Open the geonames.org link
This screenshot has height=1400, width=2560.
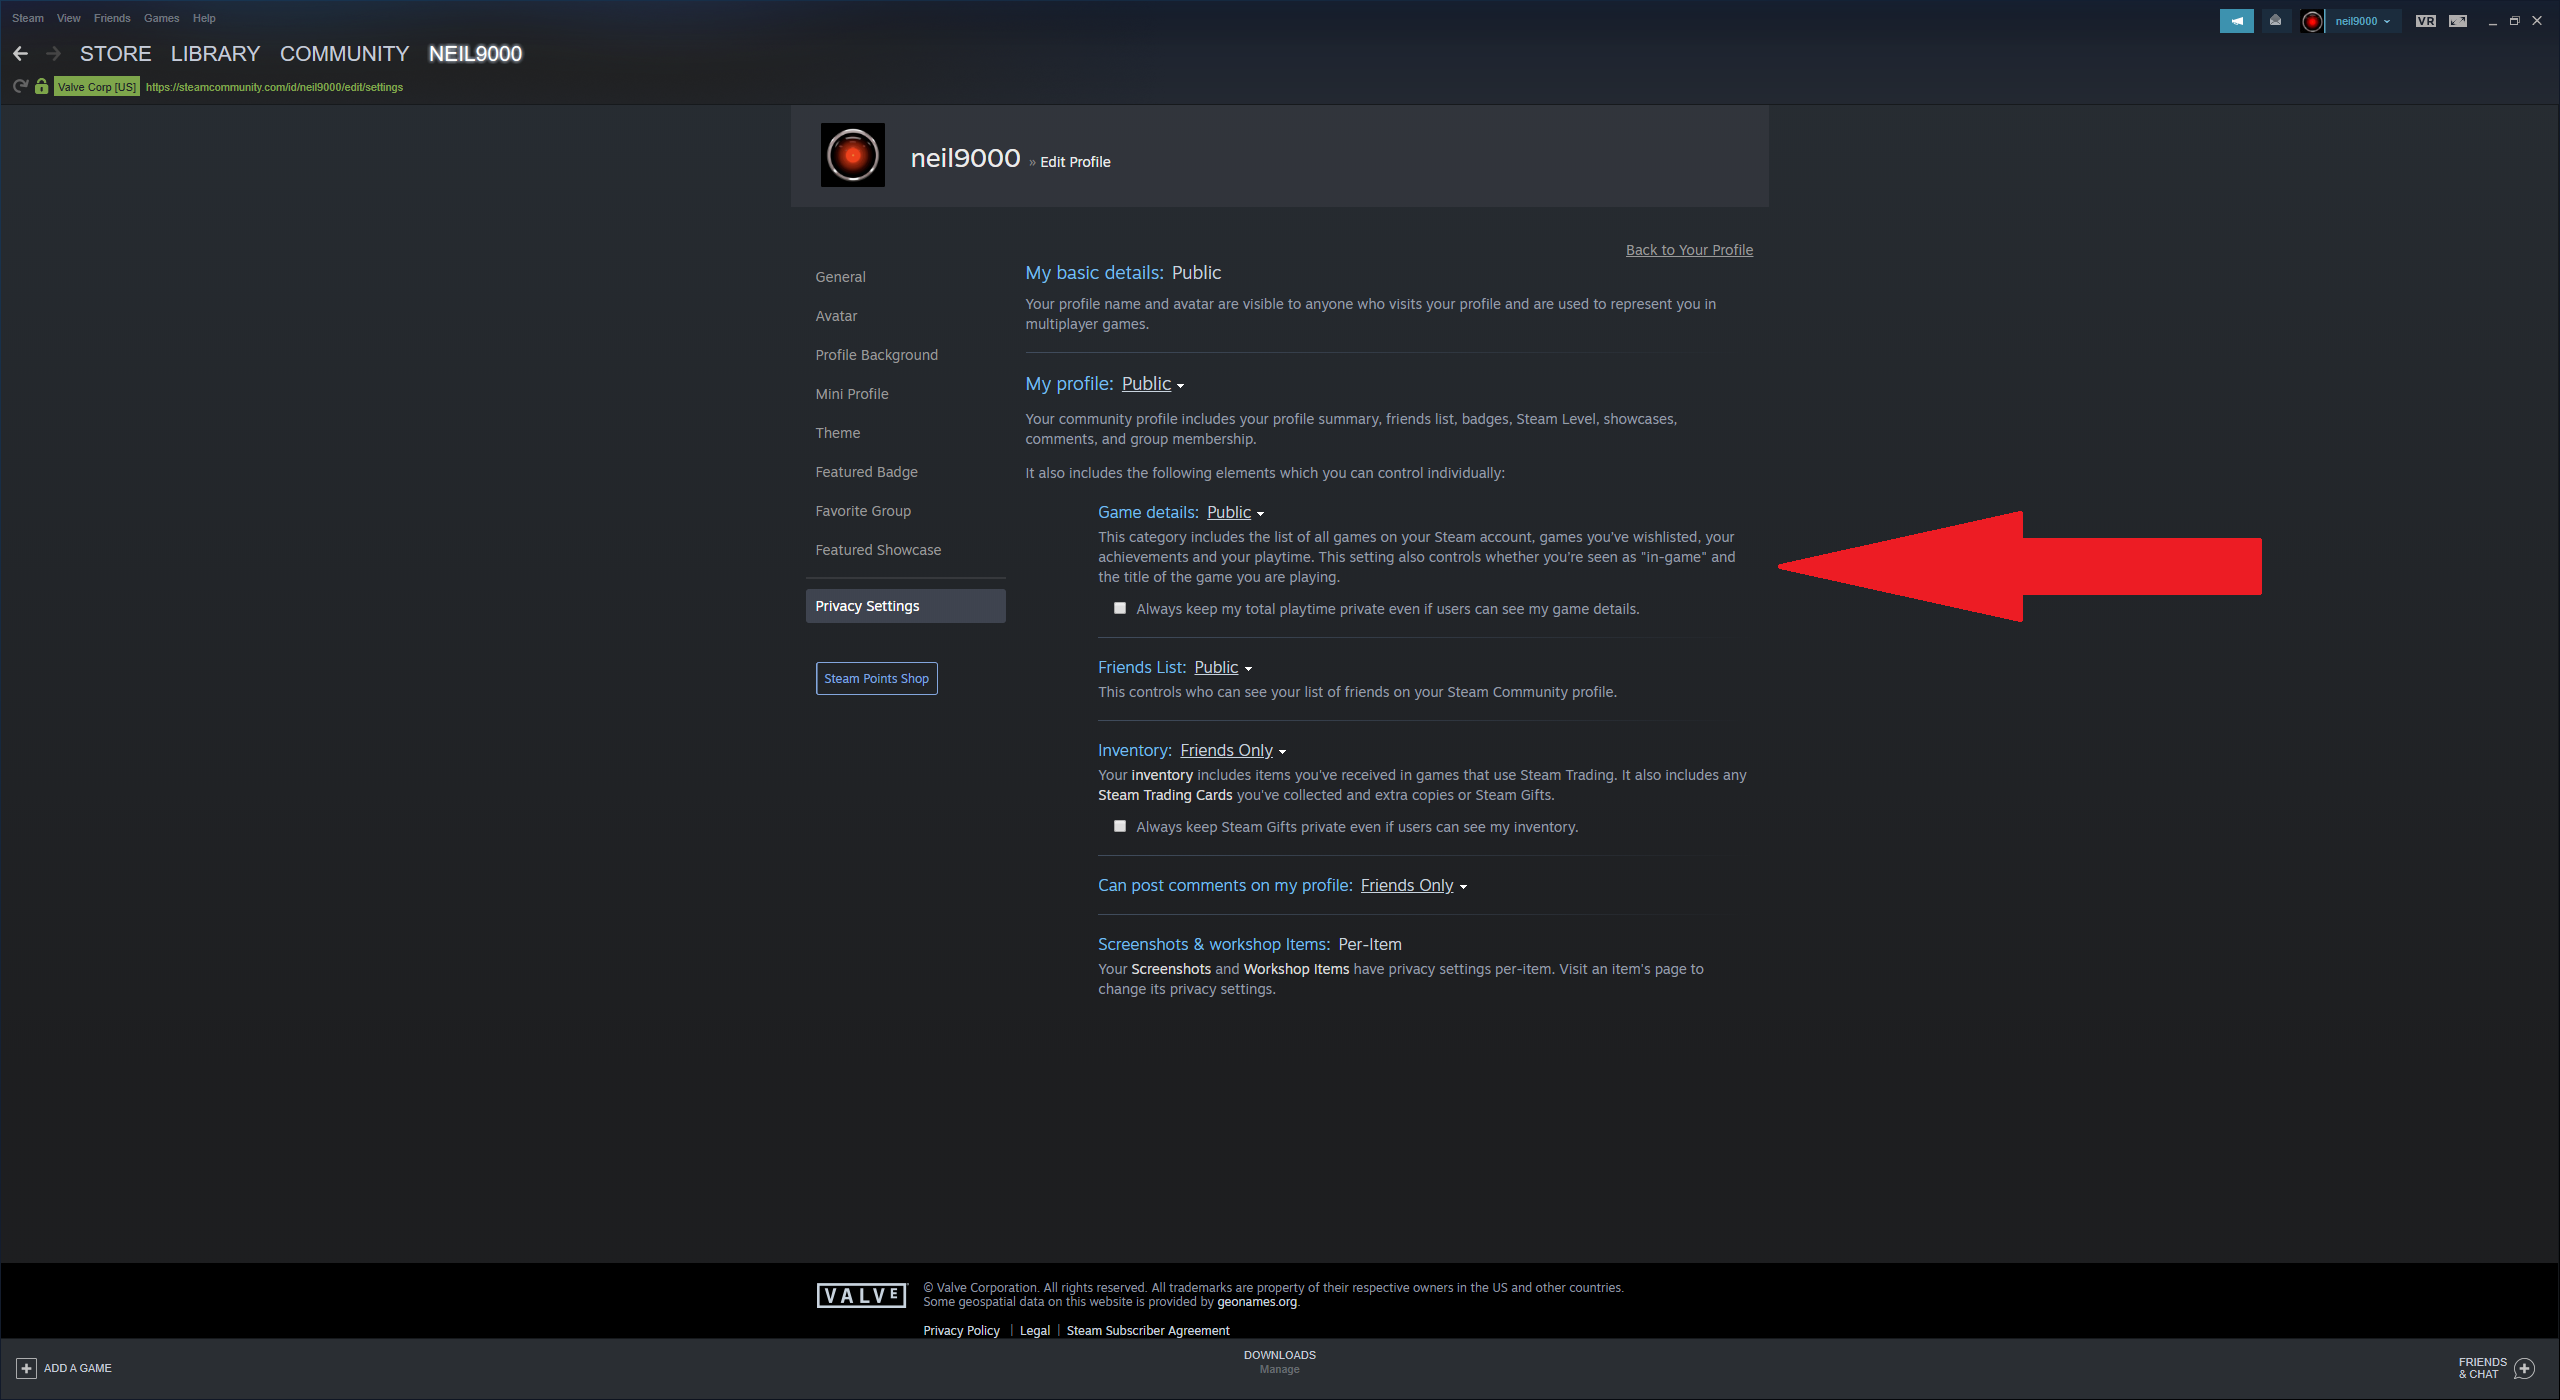tap(1257, 1302)
